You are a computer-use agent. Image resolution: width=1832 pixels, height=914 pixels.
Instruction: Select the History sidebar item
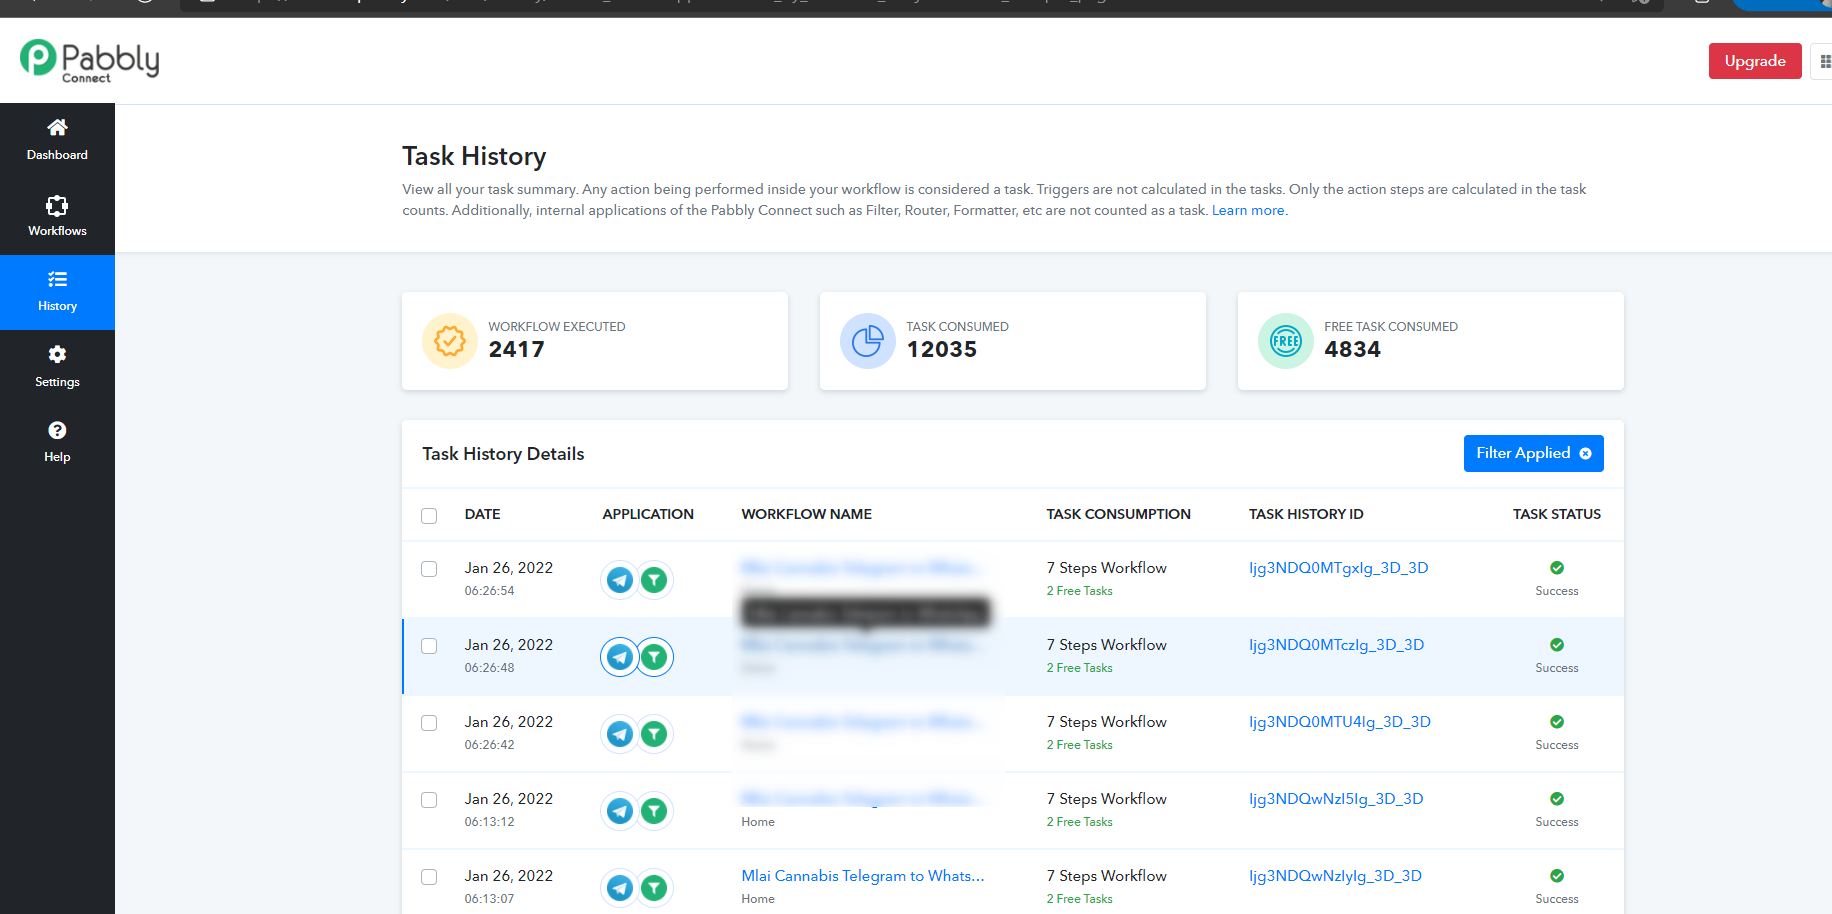point(57,292)
